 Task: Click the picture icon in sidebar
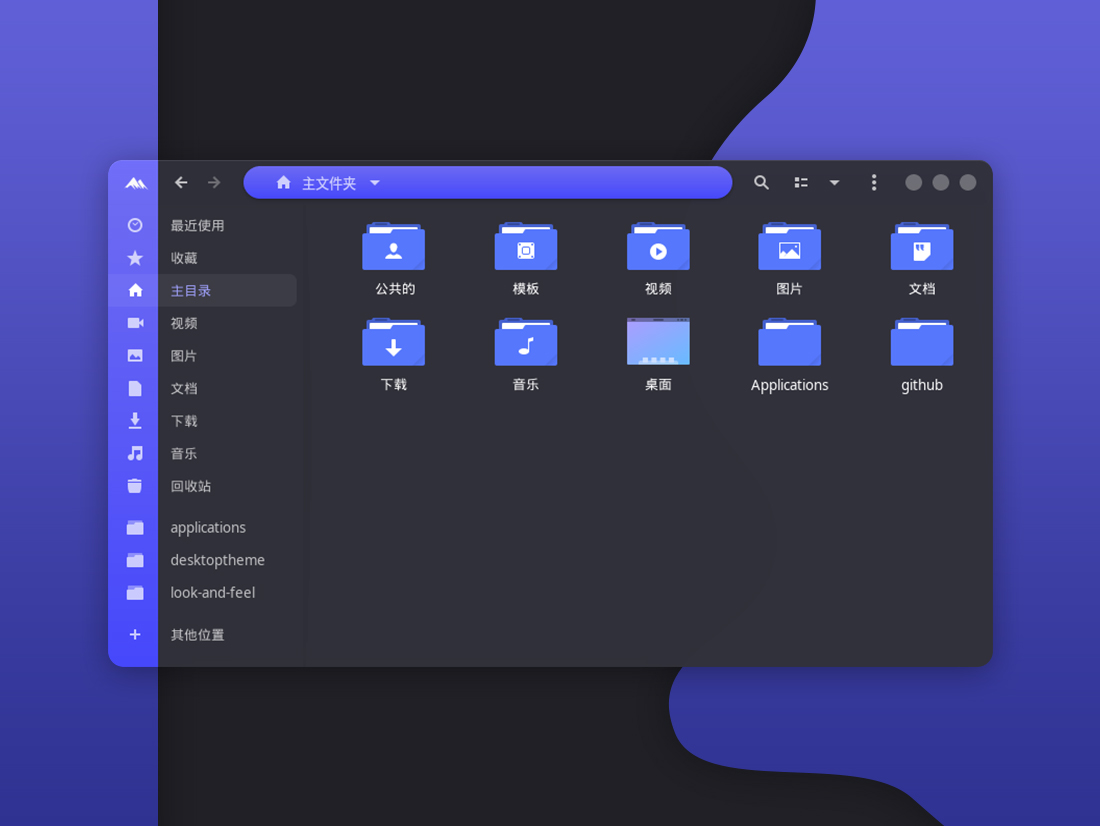click(135, 356)
